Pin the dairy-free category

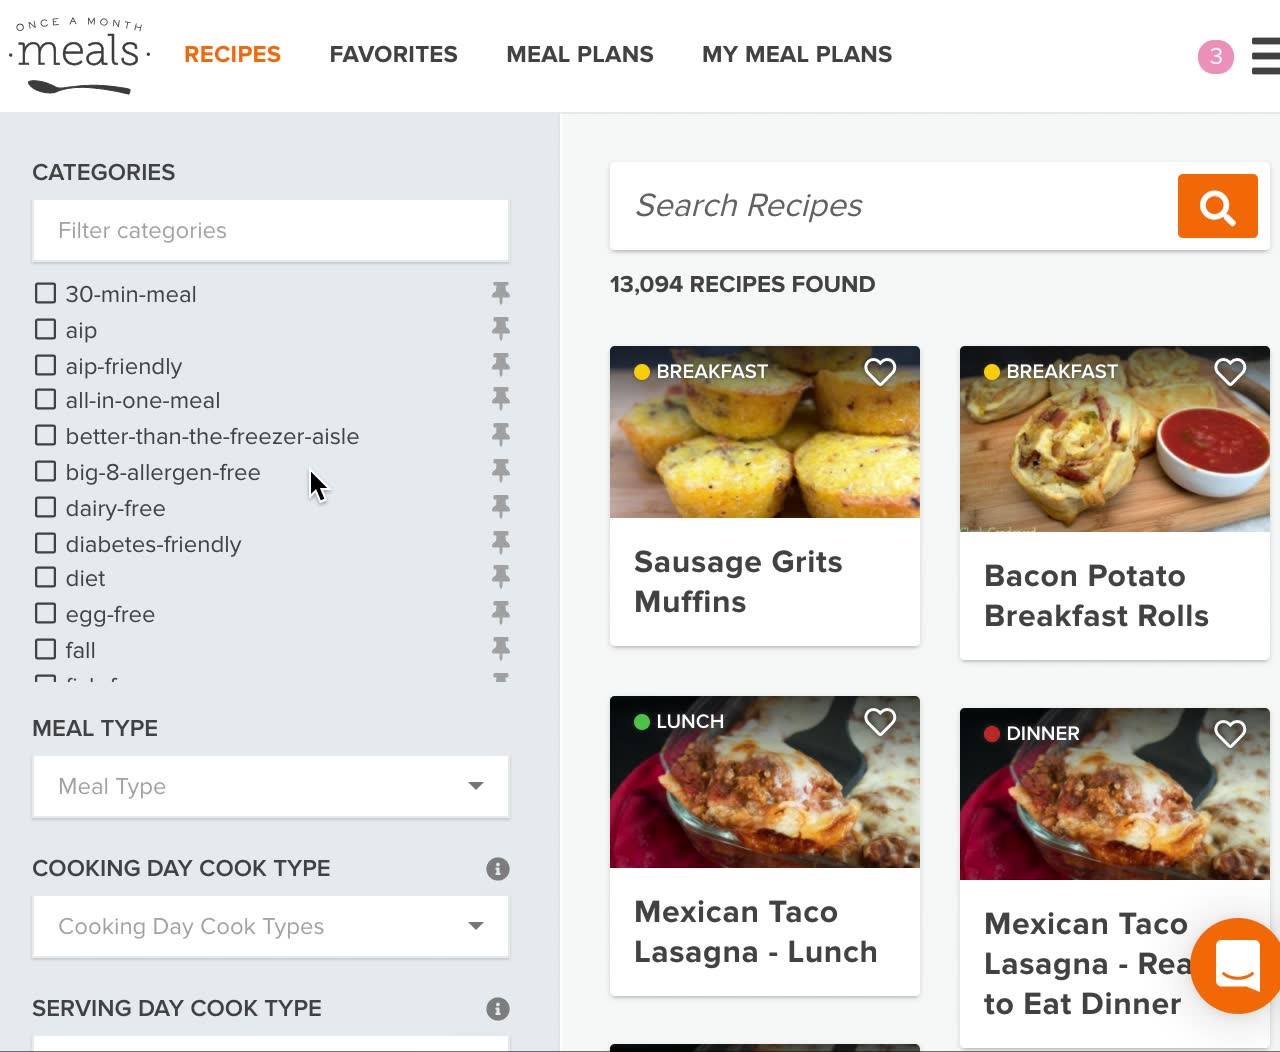(x=501, y=507)
